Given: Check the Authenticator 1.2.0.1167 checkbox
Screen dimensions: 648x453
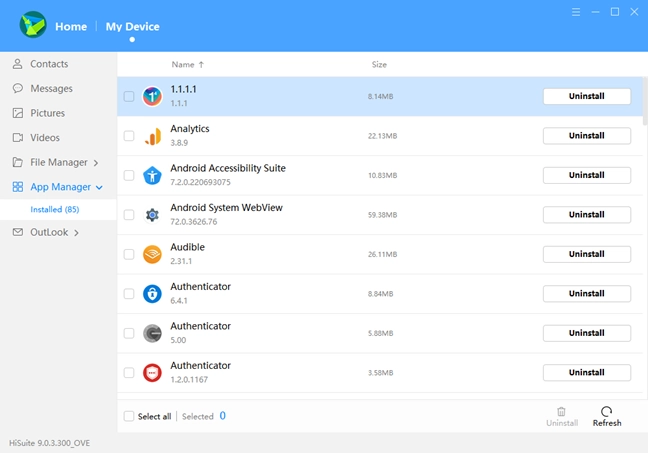Looking at the screenshot, I should pyautogui.click(x=129, y=373).
